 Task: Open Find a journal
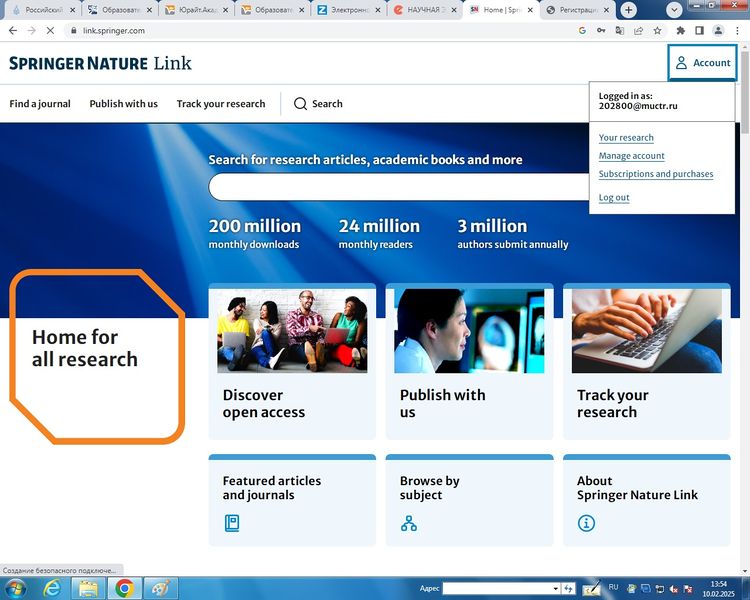coord(40,104)
